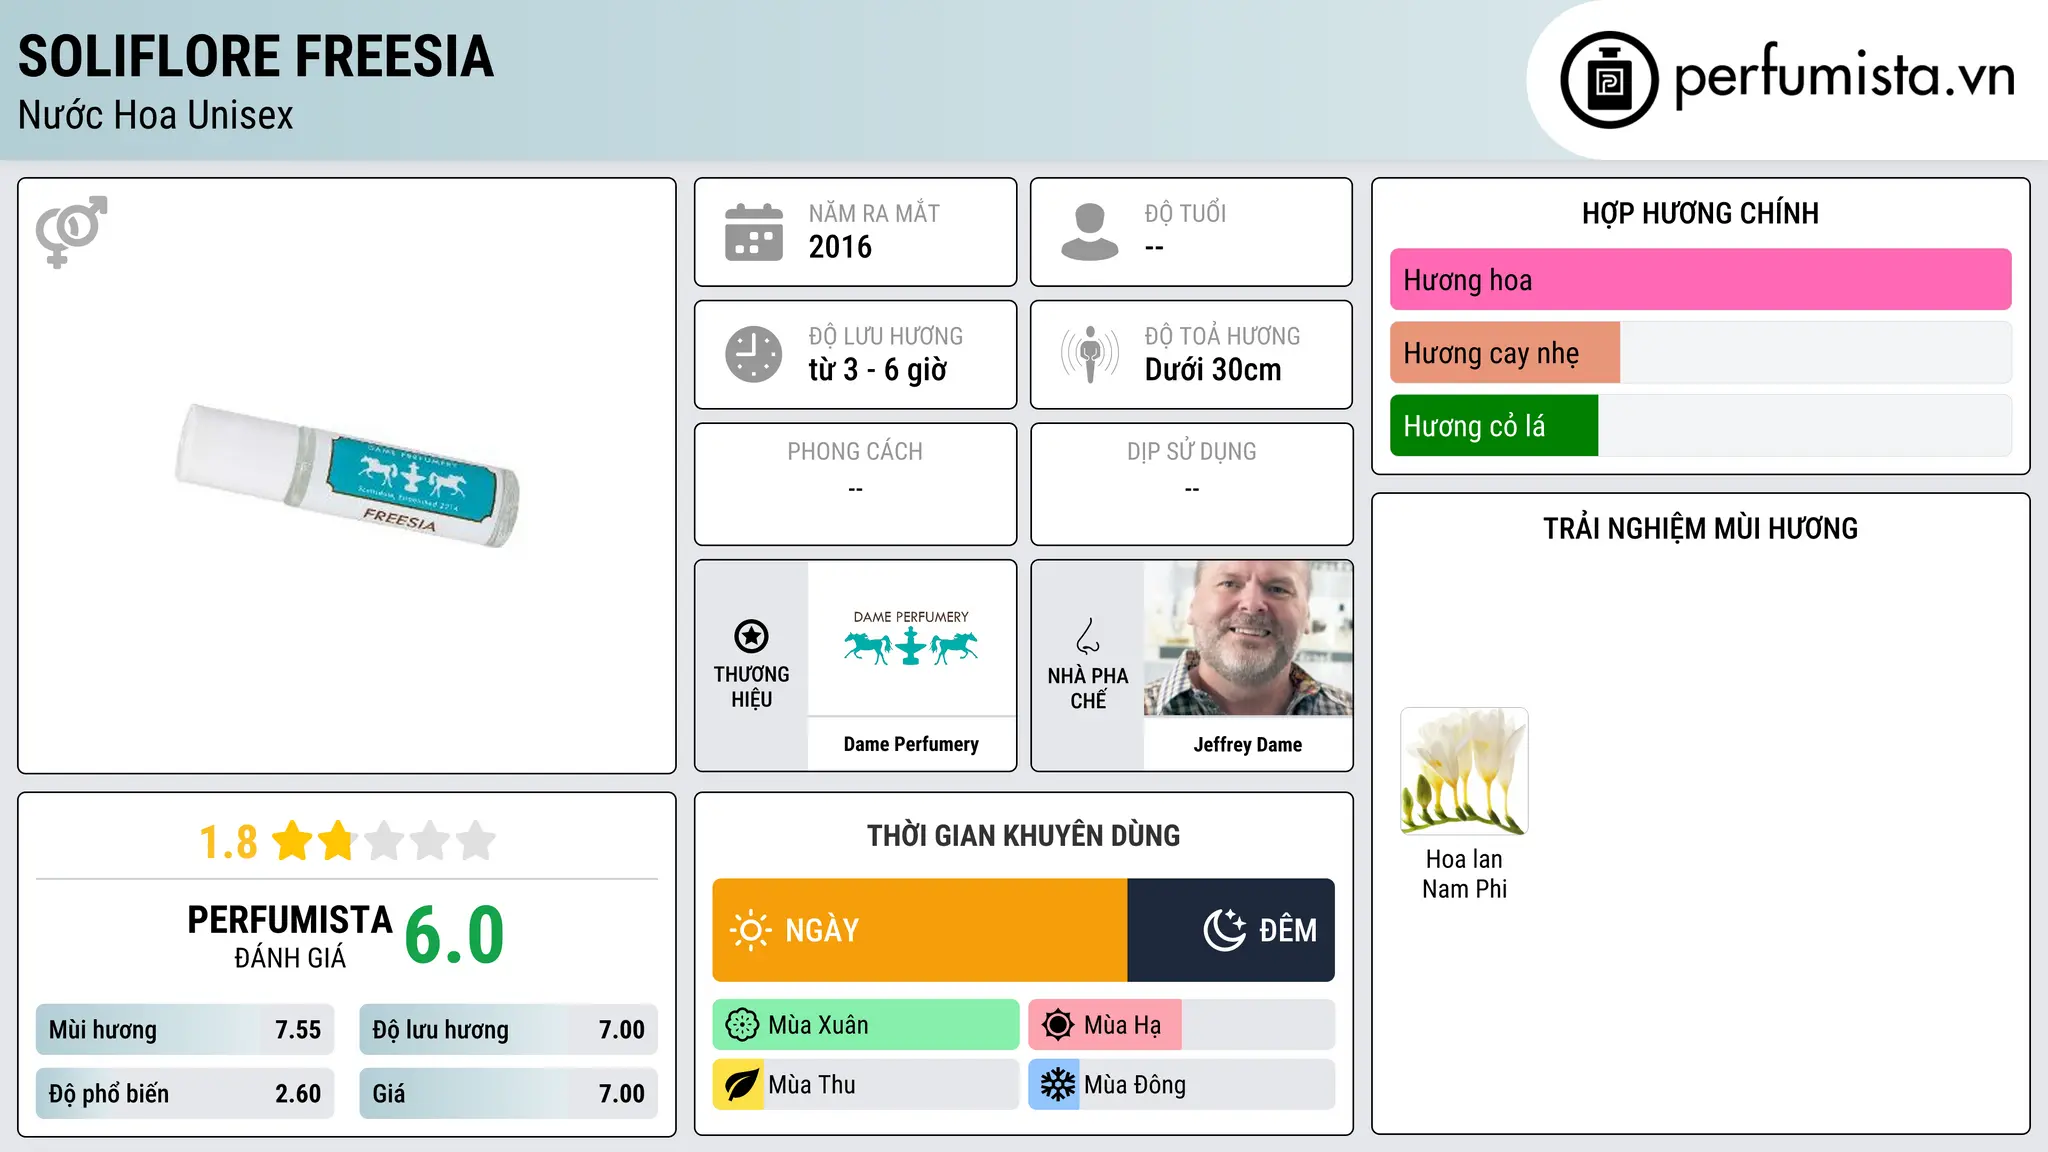Click the Thời gian khuyên dùng heading

[1023, 835]
